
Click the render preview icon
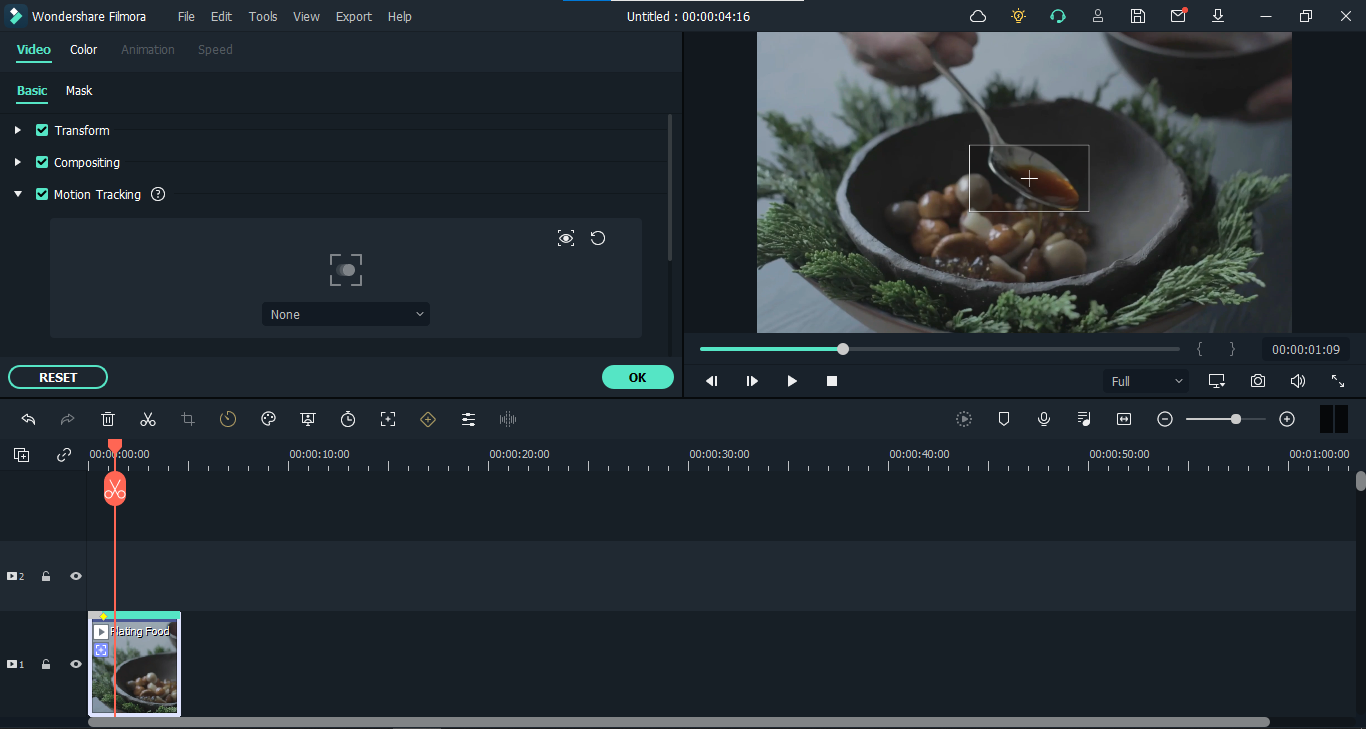964,420
